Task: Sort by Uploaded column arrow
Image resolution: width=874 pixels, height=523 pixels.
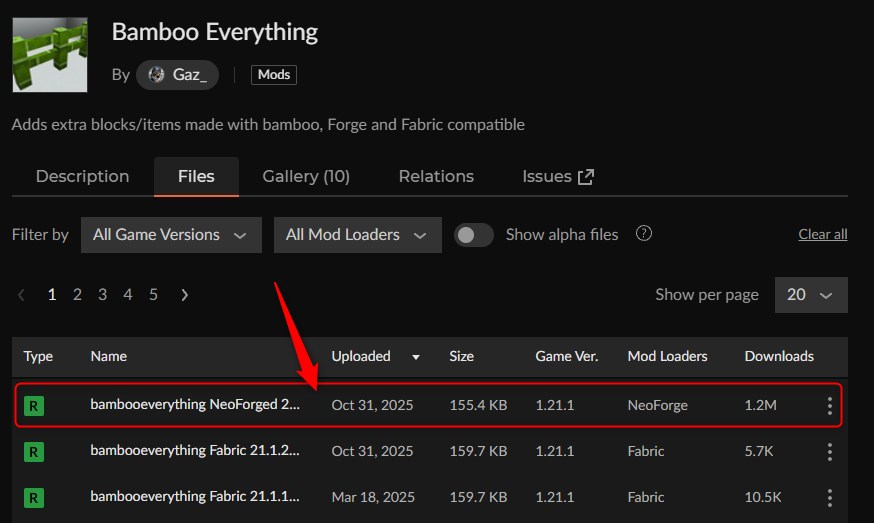Action: tap(416, 357)
